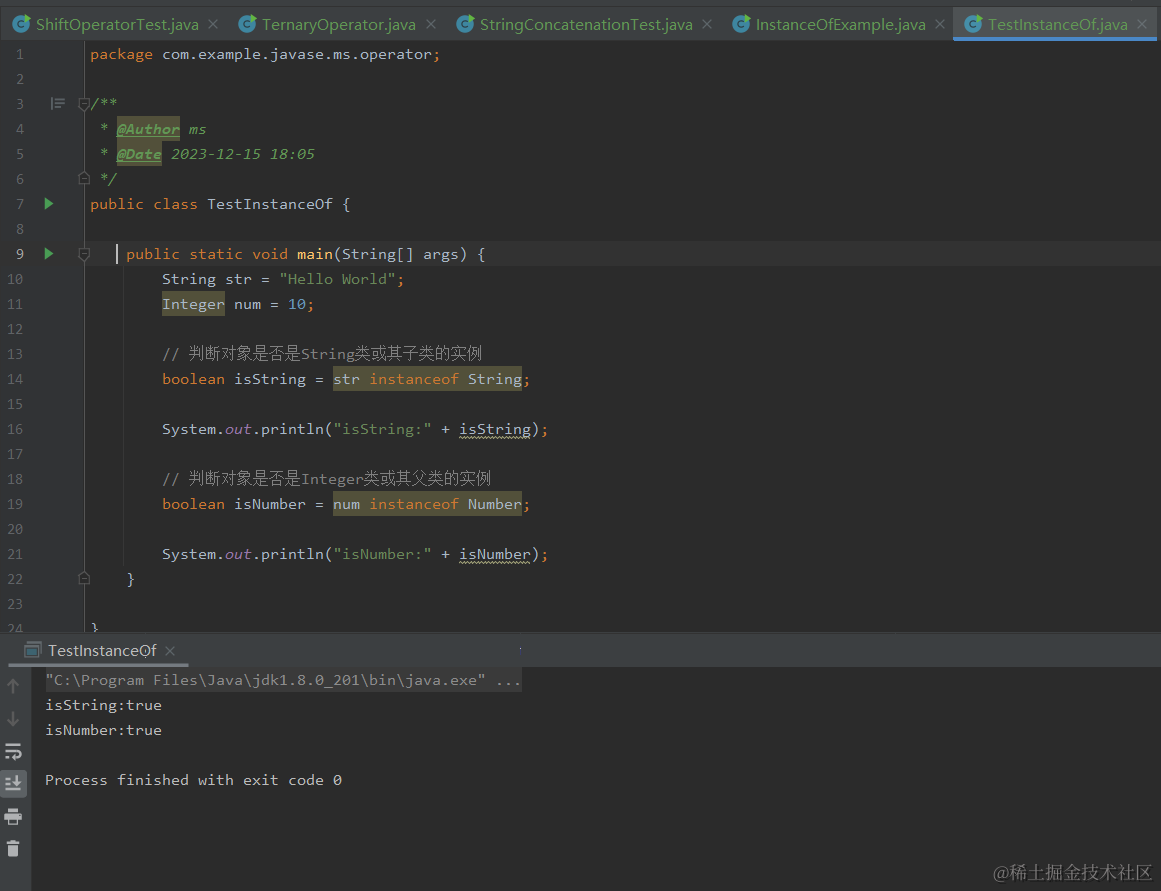Click the "Hello World" string literal
The height and width of the screenshot is (891, 1161).
click(338, 279)
